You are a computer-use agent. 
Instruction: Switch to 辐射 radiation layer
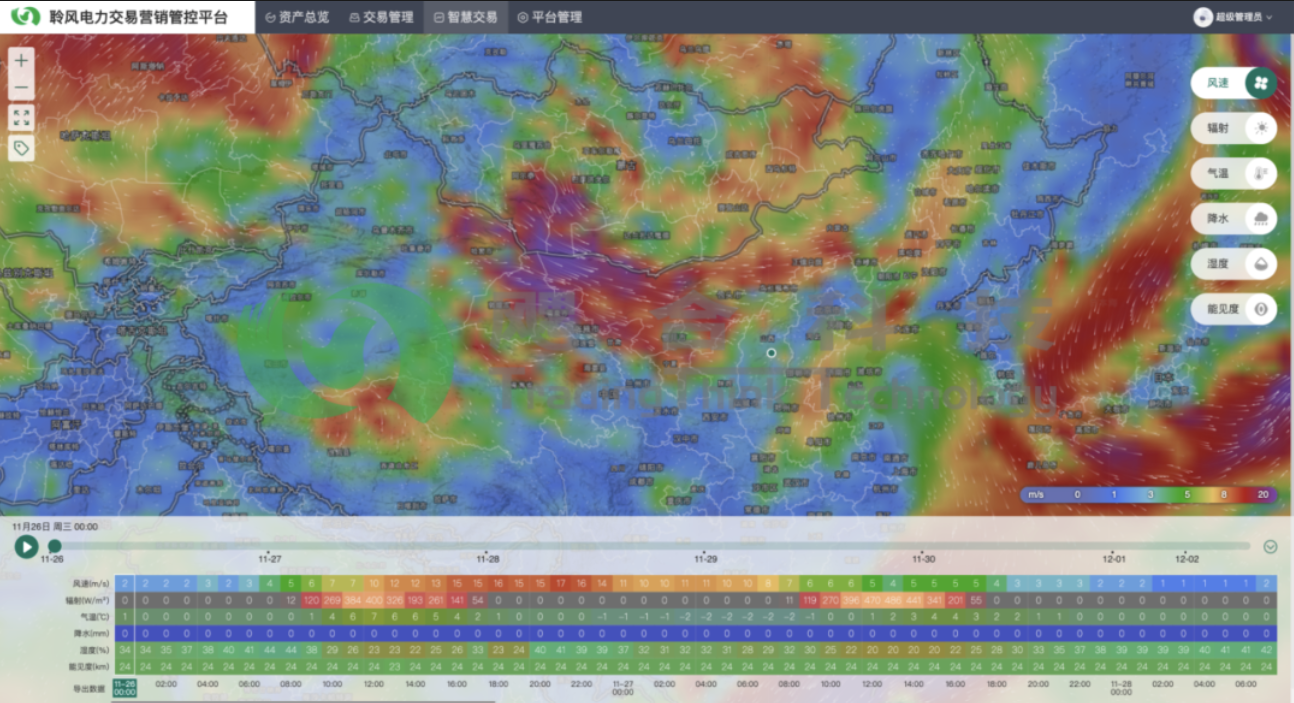1233,128
